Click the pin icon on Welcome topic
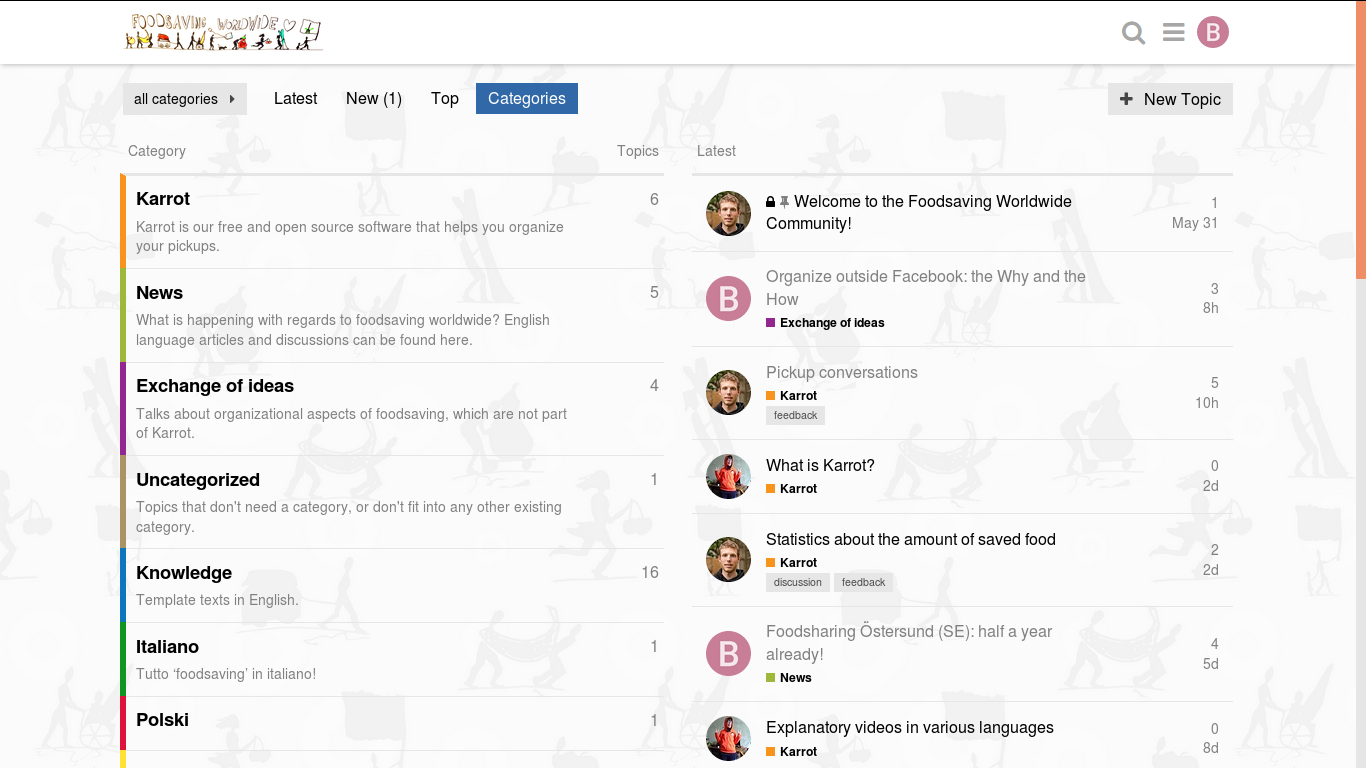Image resolution: width=1366 pixels, height=768 pixels. tap(784, 202)
